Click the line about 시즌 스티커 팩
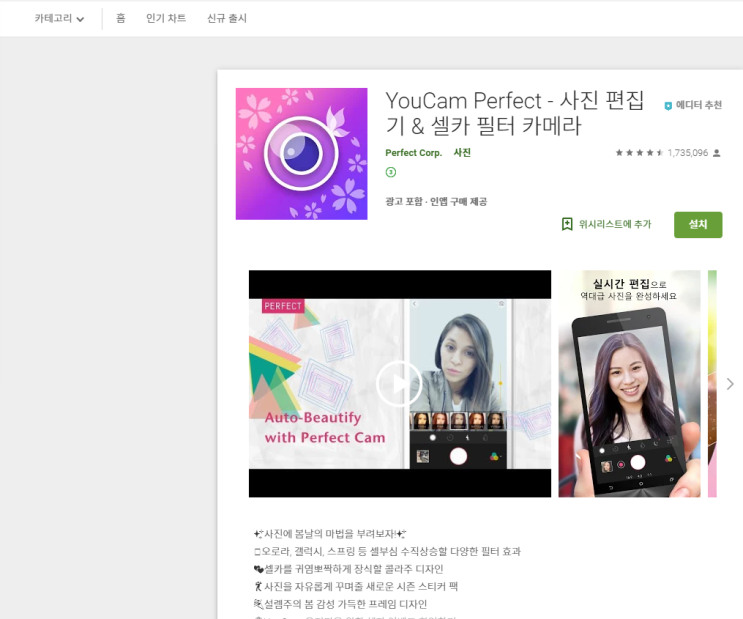Viewport: 743px width, 619px height. click(x=356, y=586)
